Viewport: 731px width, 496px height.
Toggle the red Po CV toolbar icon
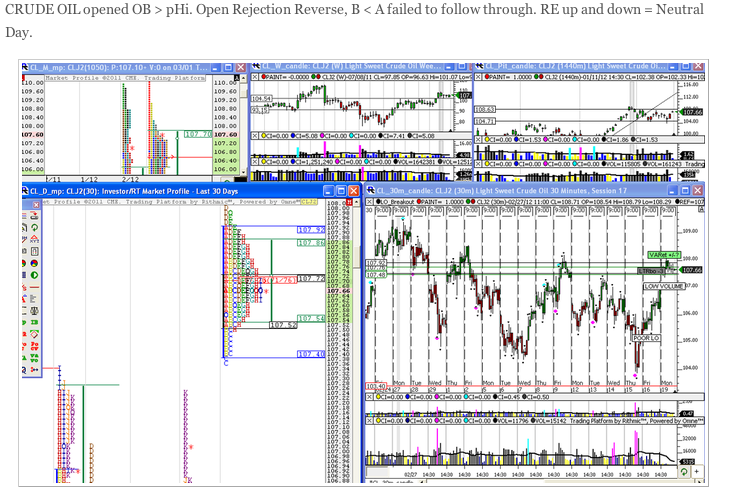click(34, 346)
